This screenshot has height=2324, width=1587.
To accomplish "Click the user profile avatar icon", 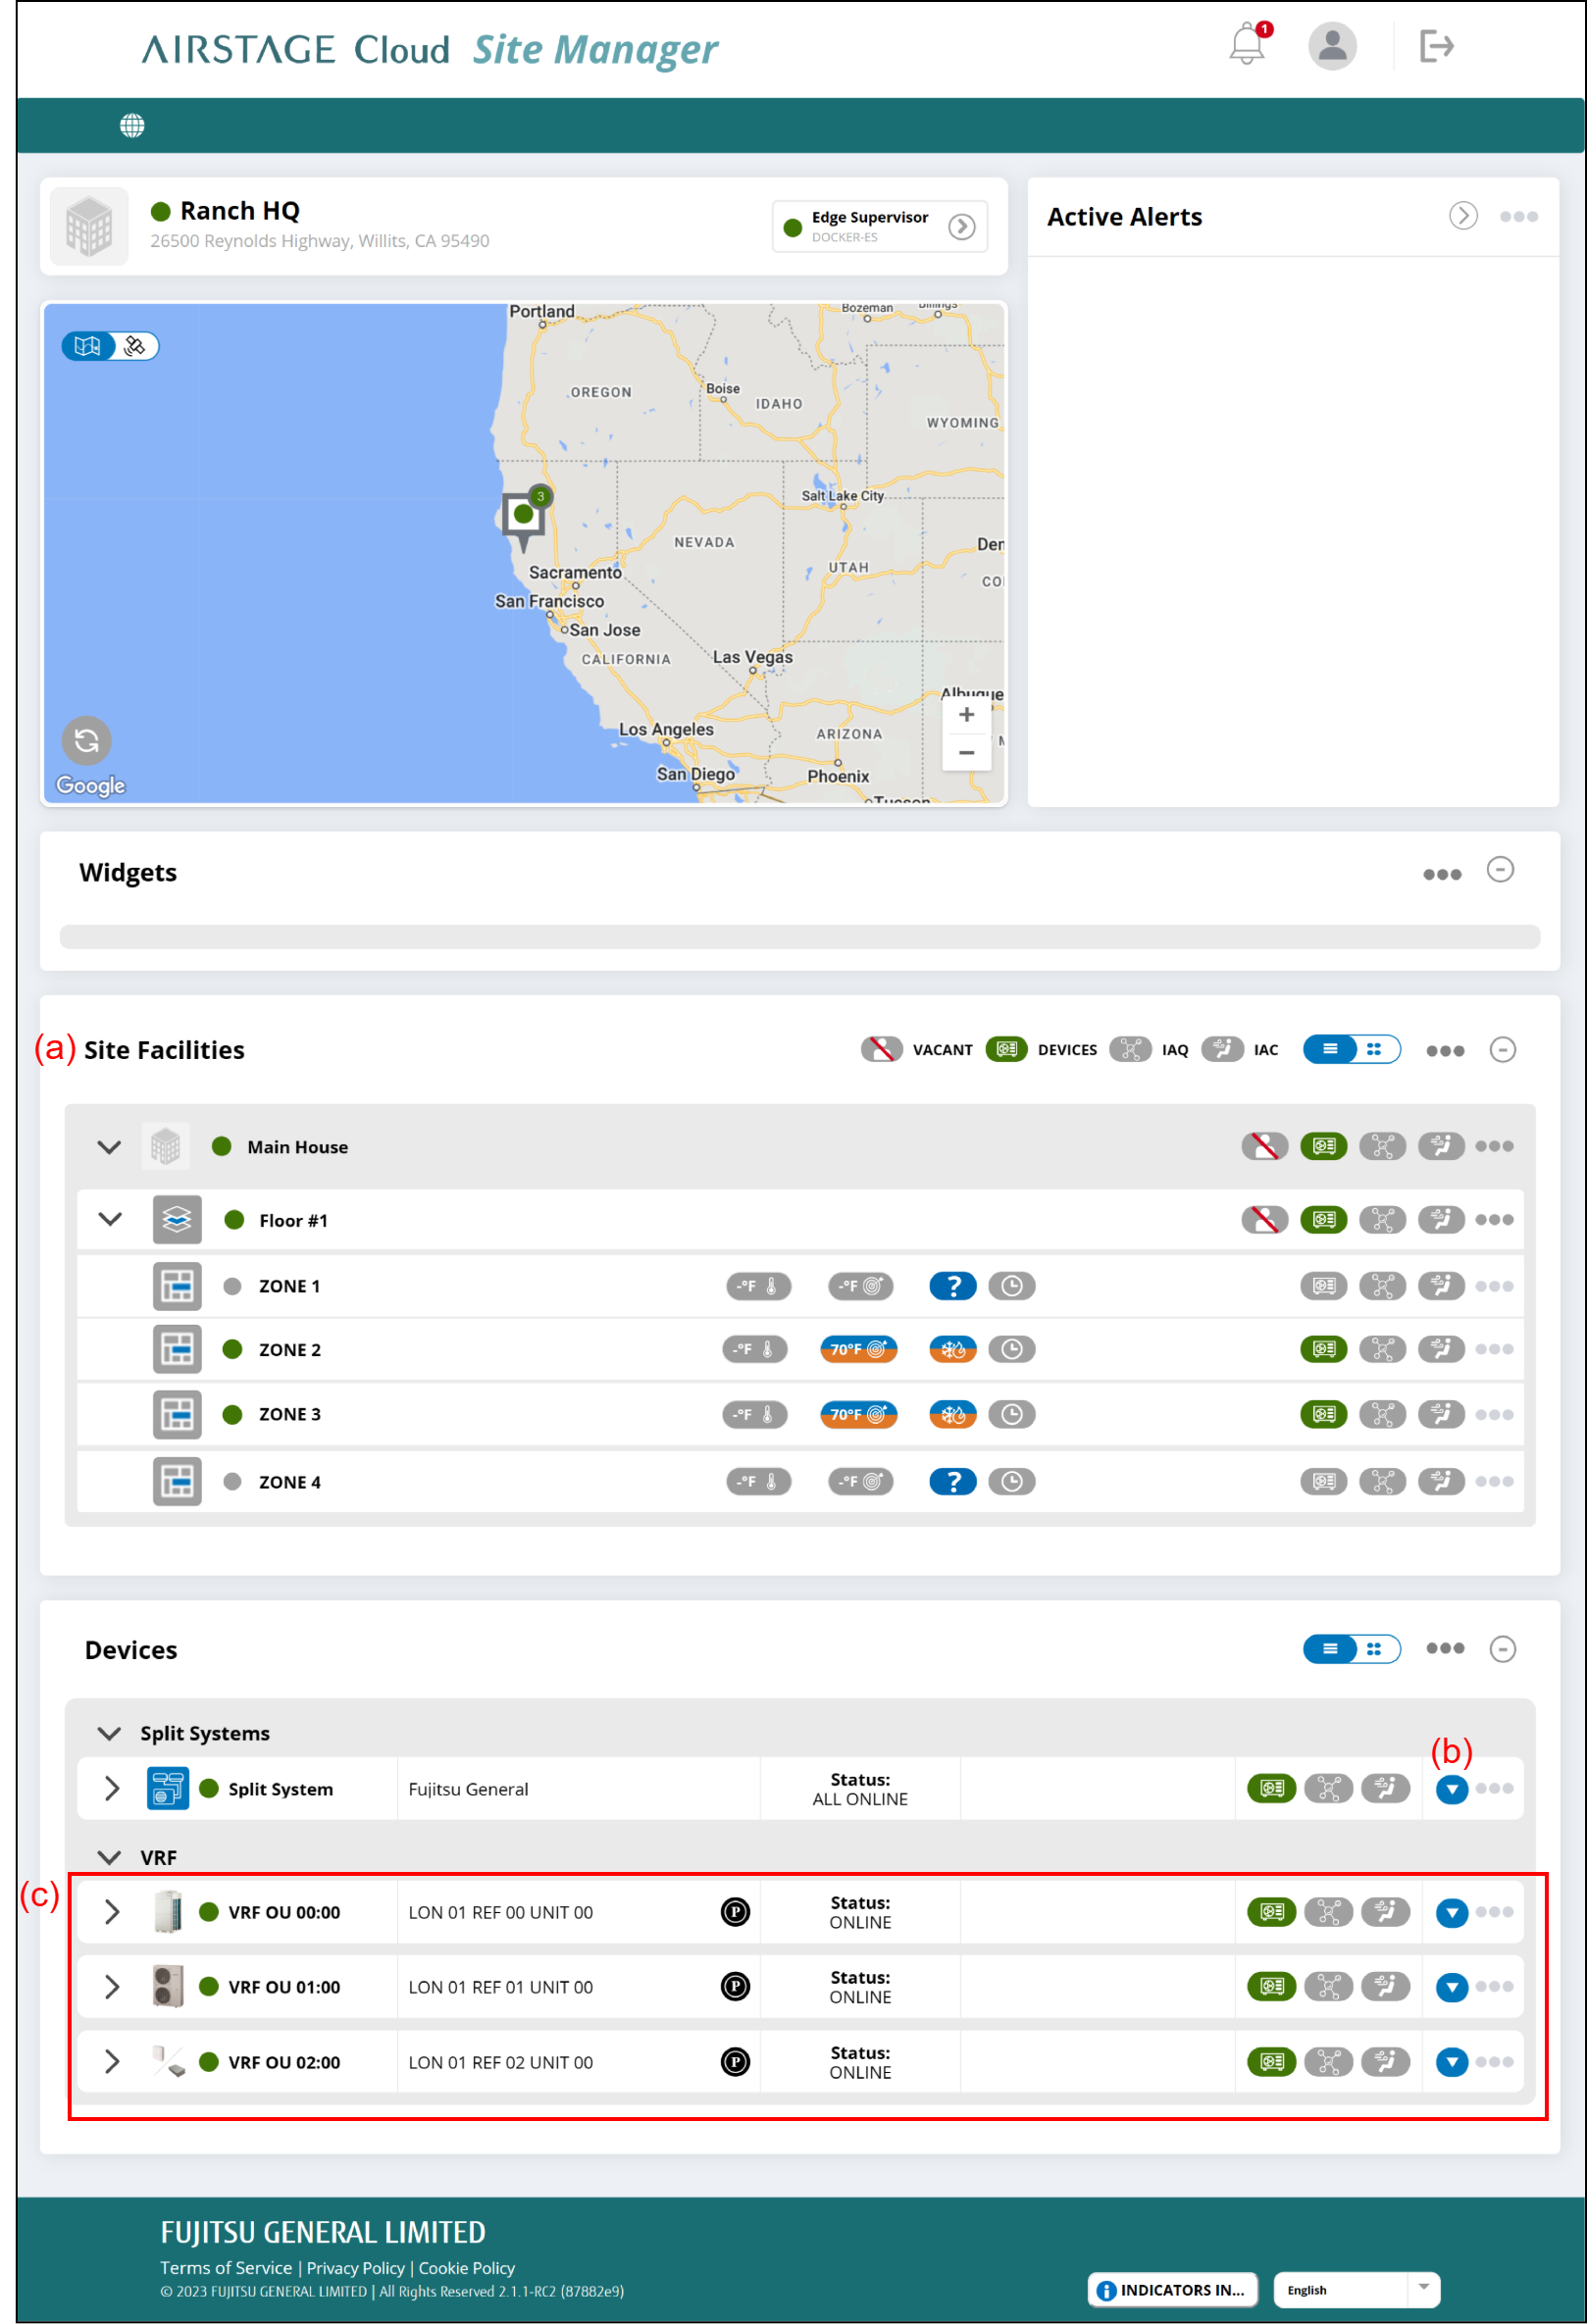I will [x=1331, y=46].
